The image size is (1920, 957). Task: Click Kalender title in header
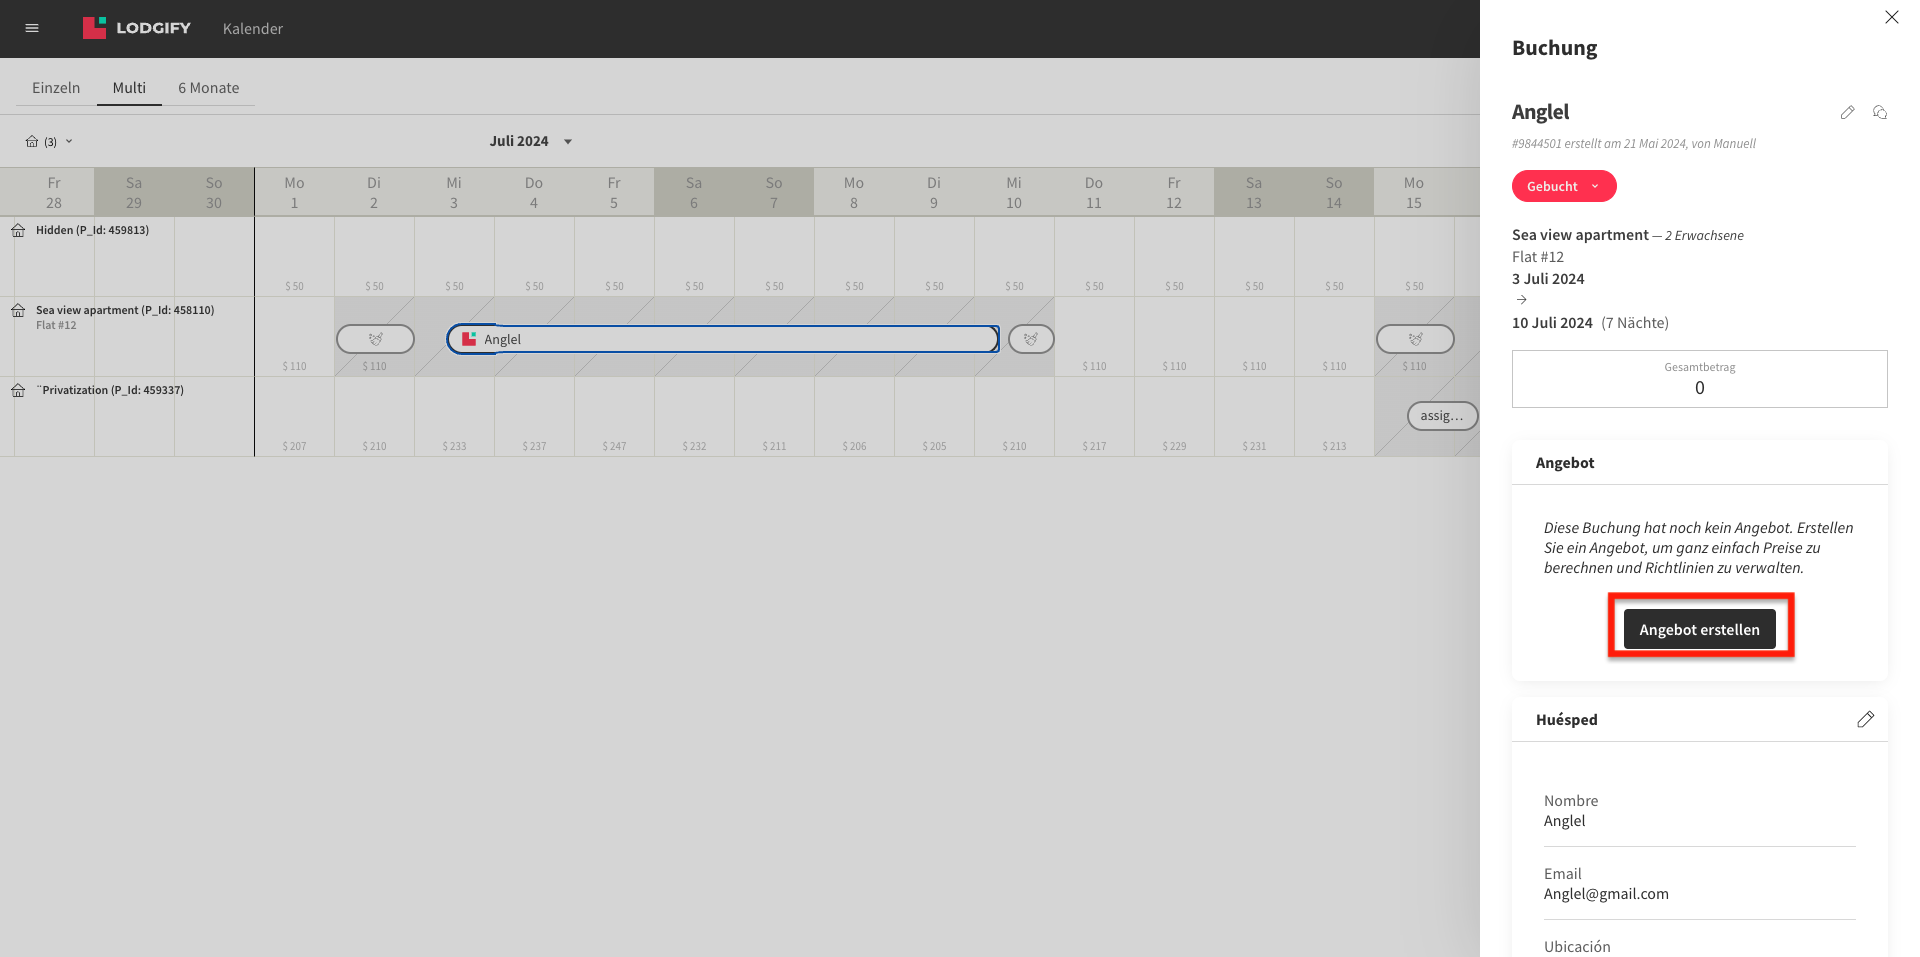coord(253,29)
